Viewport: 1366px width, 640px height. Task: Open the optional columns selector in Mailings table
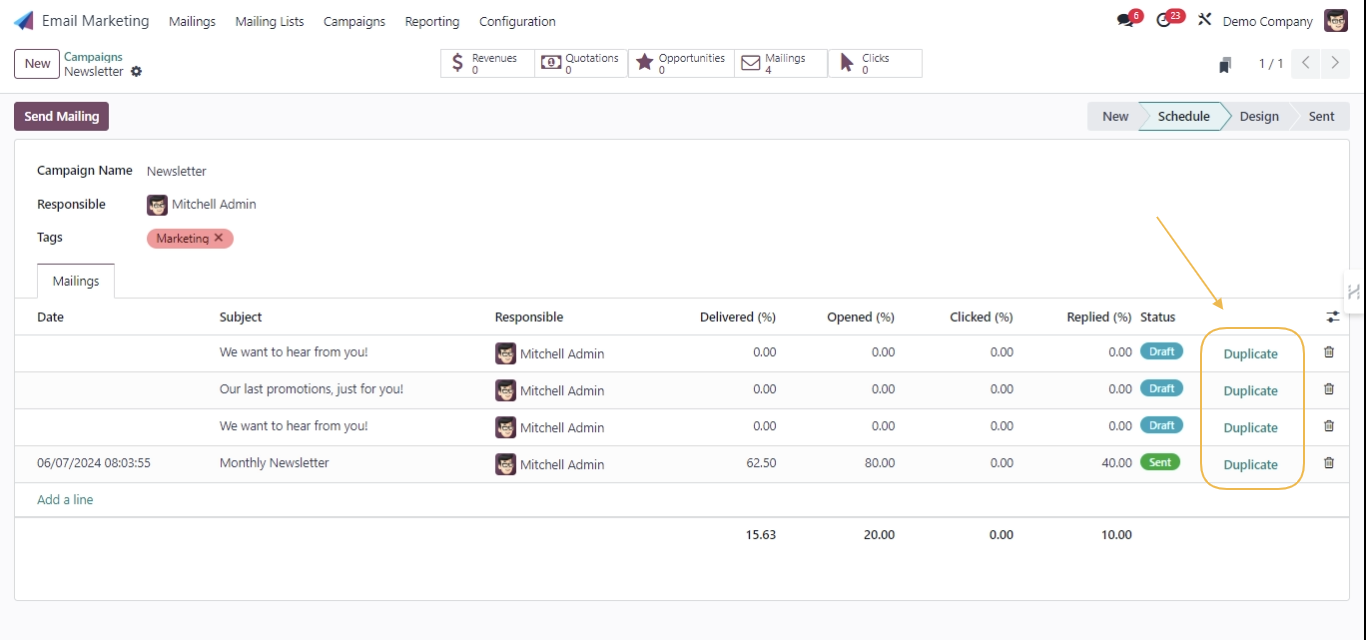tap(1332, 316)
